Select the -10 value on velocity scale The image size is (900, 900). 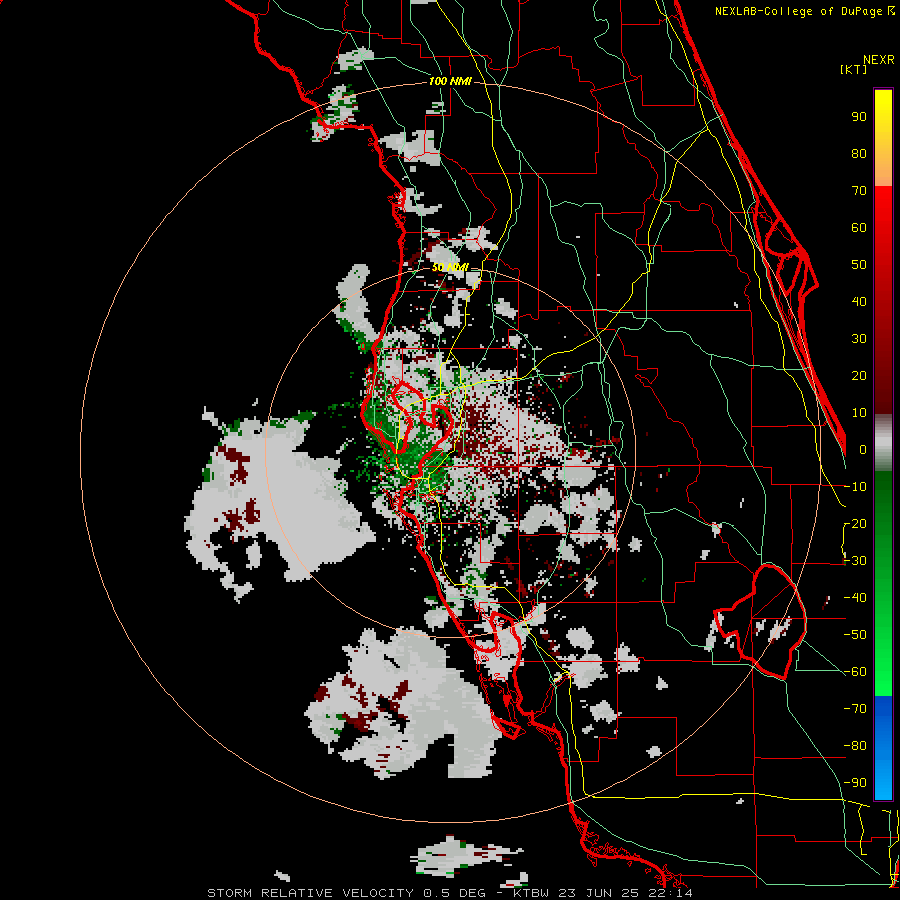tap(855, 487)
